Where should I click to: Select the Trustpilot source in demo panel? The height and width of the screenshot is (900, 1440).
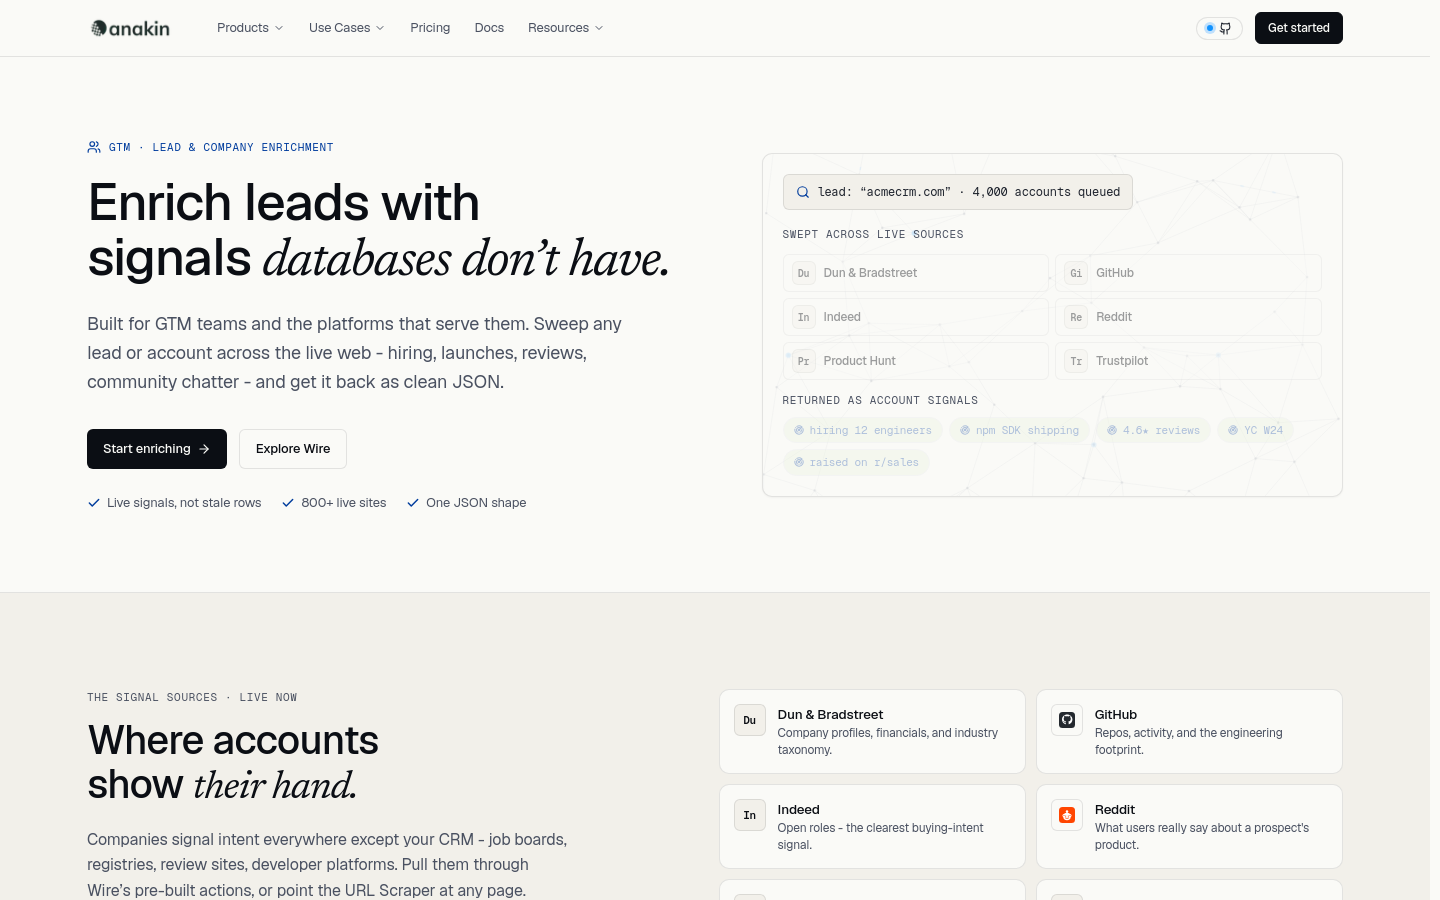[x=1188, y=361]
